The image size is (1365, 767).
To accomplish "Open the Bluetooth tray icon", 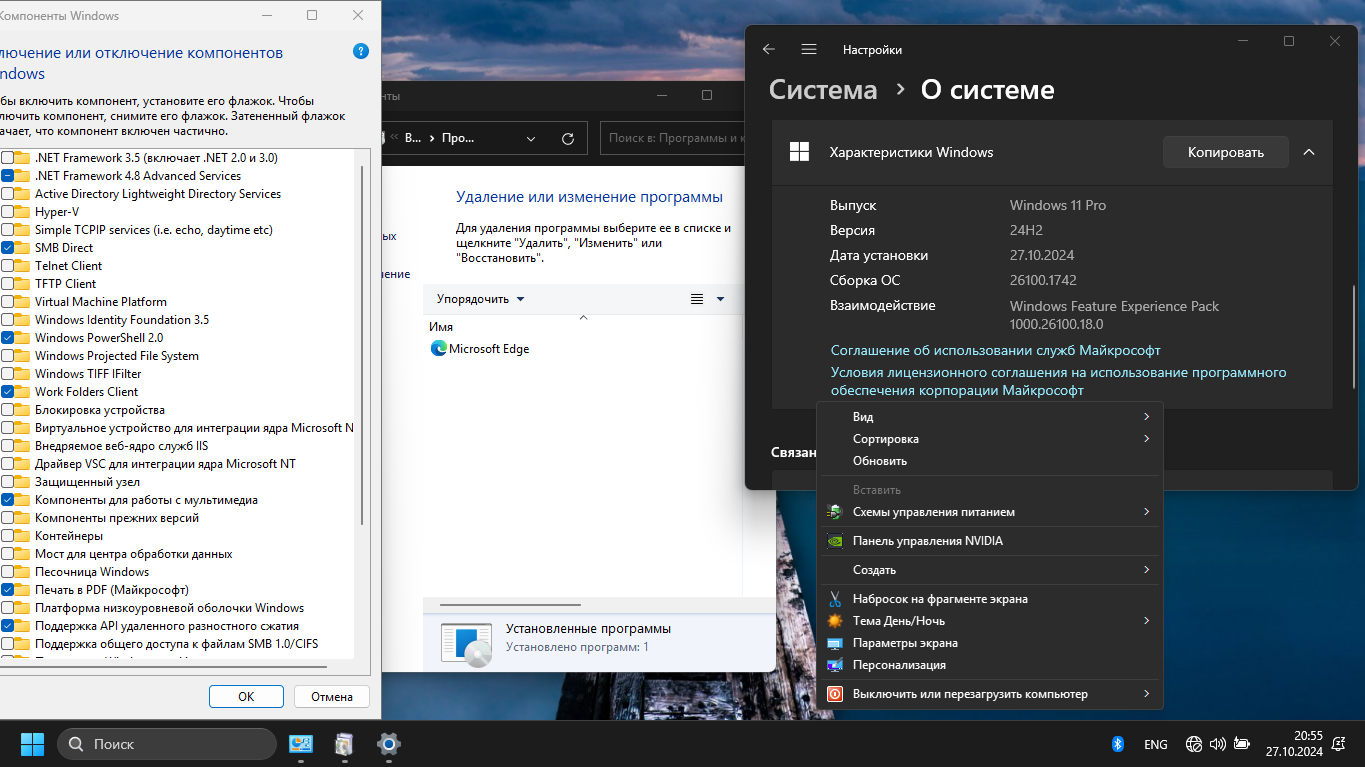I will click(x=1118, y=744).
